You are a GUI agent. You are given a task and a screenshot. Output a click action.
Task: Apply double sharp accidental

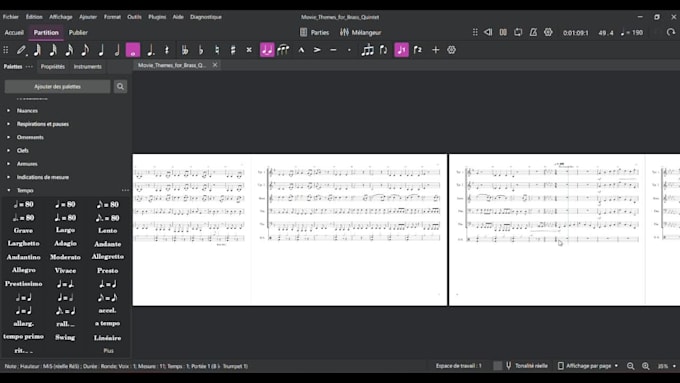(249, 50)
